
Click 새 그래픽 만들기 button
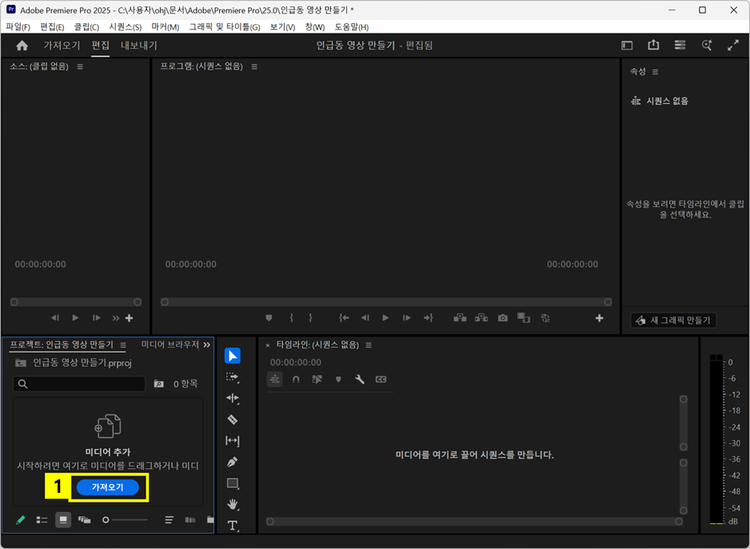673,320
